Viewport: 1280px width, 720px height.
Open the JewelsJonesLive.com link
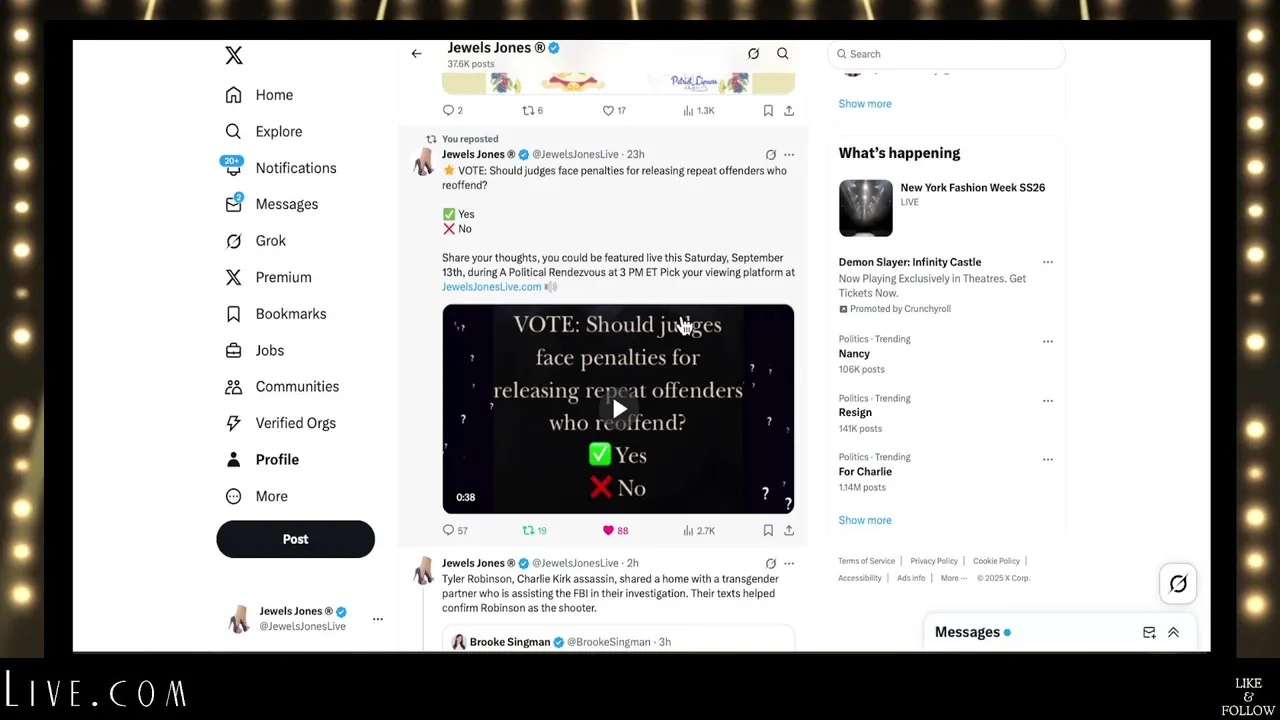(x=491, y=287)
